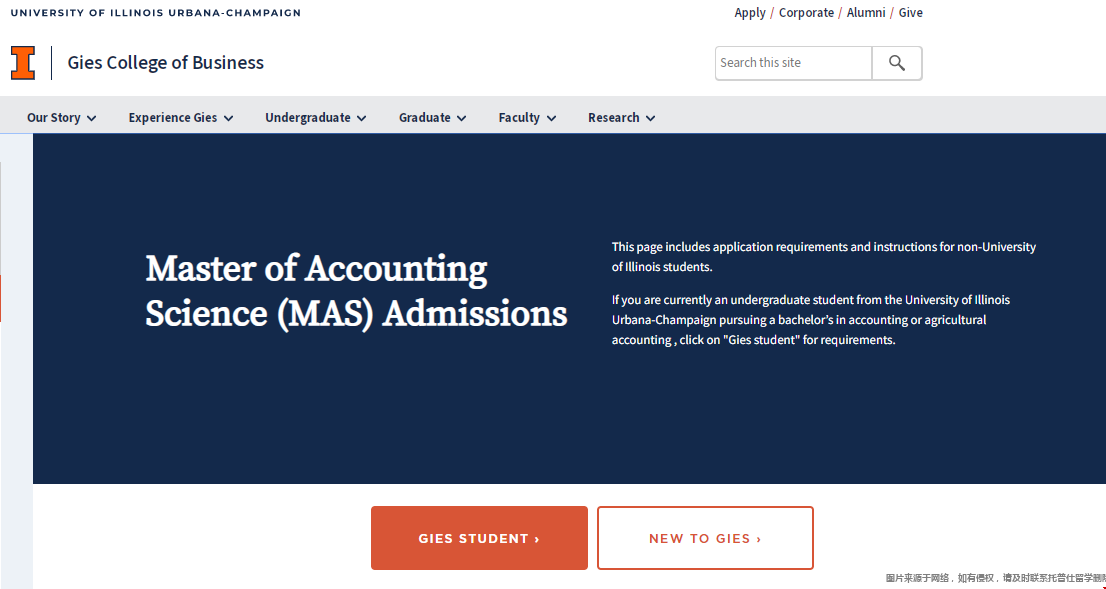Screen dimensions: 1106x589
Task: Expand the Undergraduate navigation menu
Action: [x=315, y=118]
